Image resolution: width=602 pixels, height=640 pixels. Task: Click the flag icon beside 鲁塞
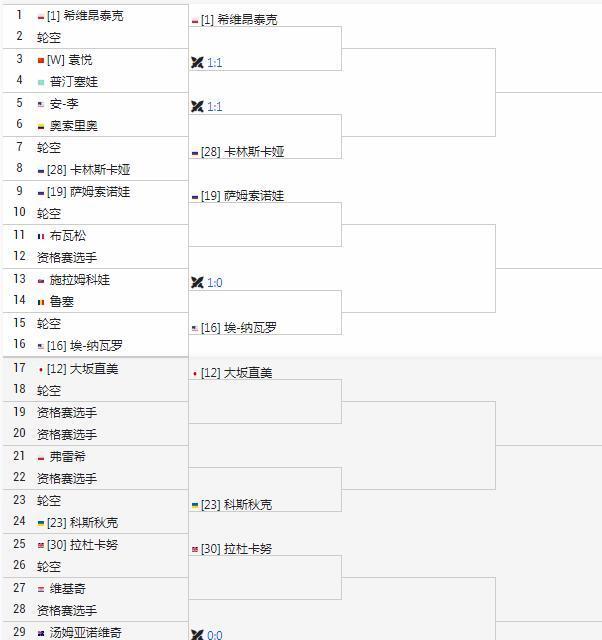(x=41, y=302)
